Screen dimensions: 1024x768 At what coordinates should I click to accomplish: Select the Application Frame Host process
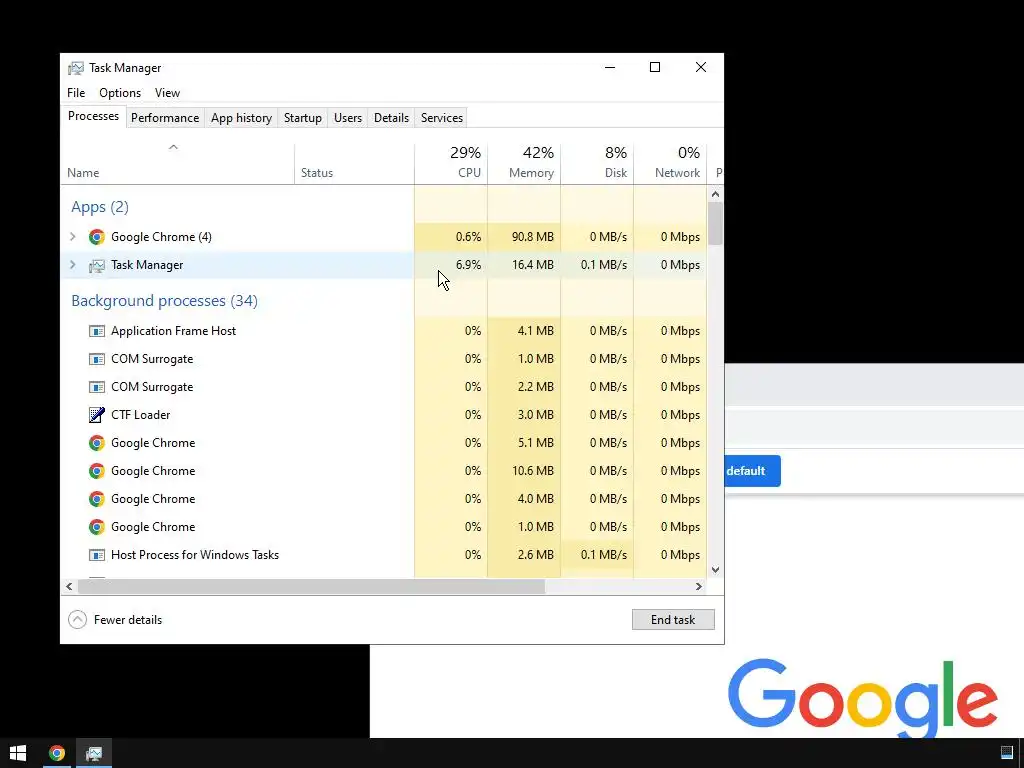pyautogui.click(x=384, y=331)
